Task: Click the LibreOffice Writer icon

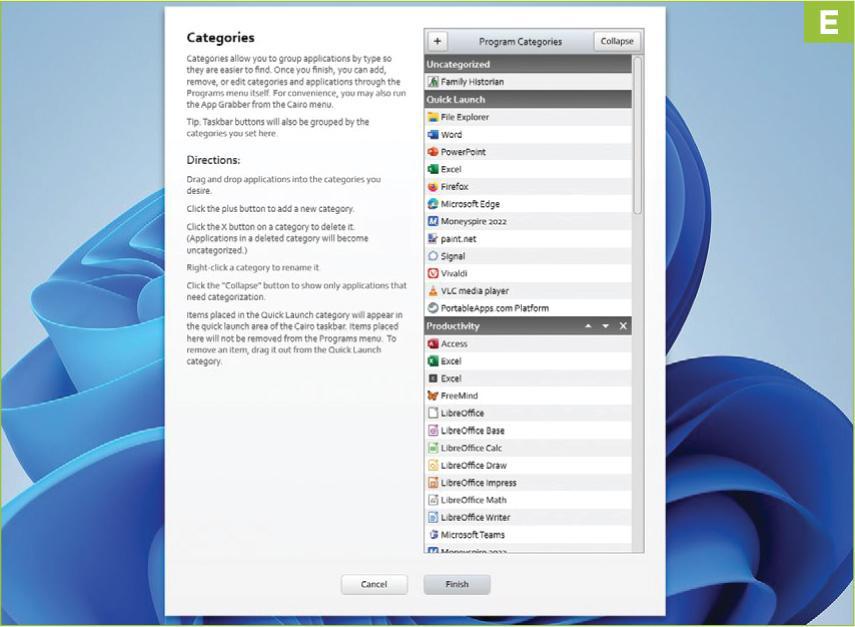Action: coord(433,517)
